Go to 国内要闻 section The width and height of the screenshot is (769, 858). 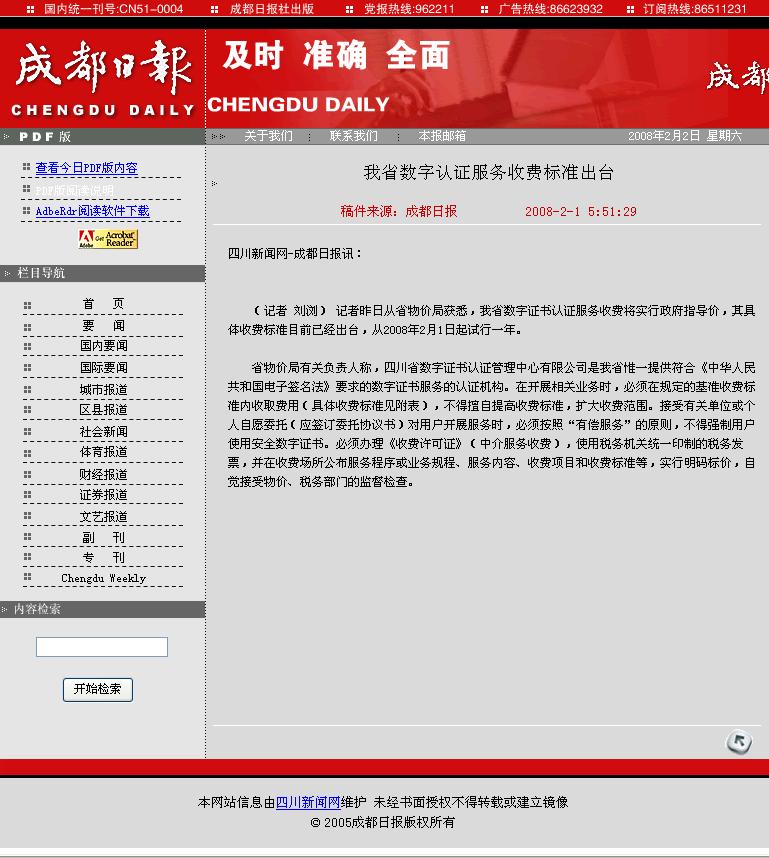pos(104,346)
